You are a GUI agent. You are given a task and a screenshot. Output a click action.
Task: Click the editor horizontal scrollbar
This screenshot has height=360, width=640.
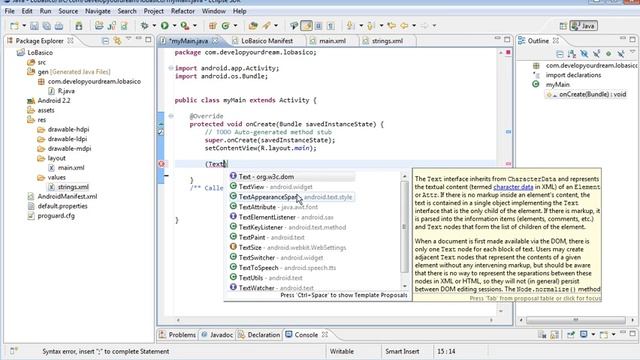point(335,320)
